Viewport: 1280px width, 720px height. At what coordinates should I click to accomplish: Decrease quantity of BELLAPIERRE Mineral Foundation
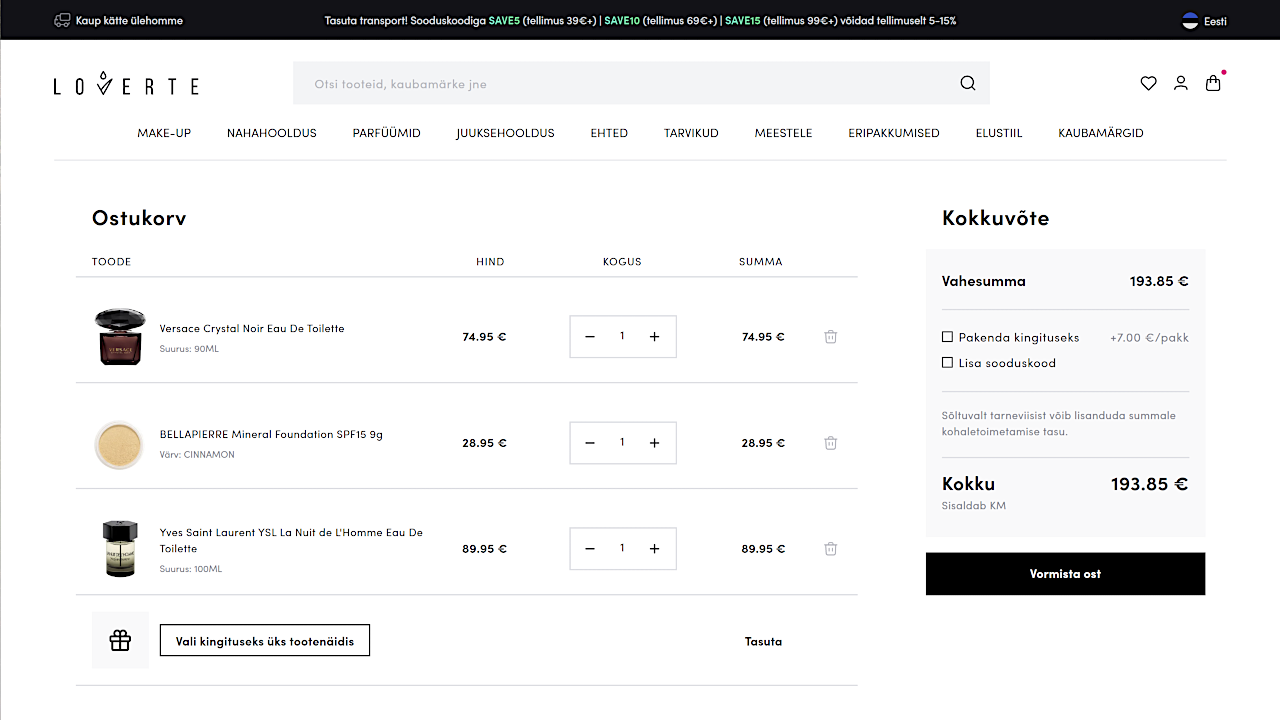(590, 443)
